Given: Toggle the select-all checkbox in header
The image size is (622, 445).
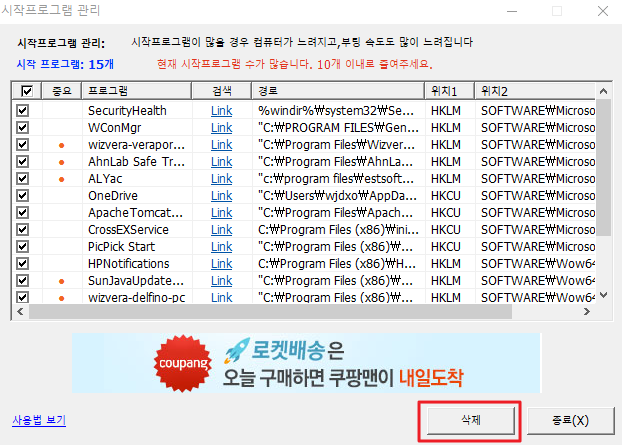Looking at the screenshot, I should pyautogui.click(x=27, y=91).
